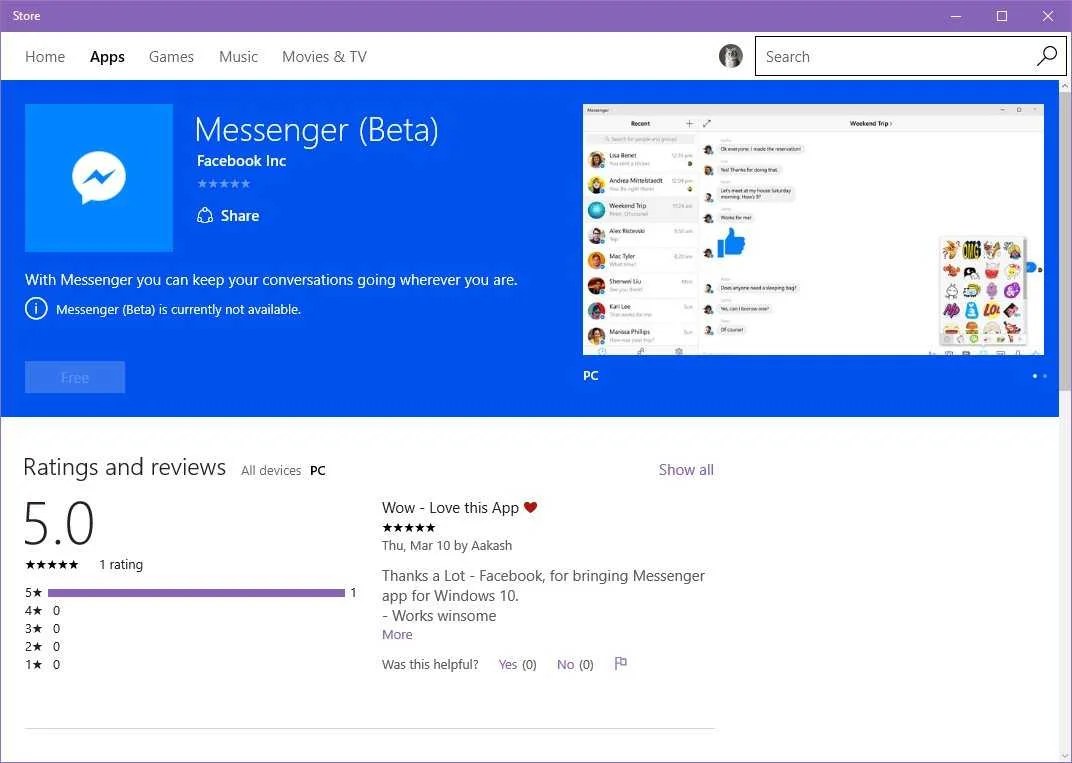The width and height of the screenshot is (1072, 763).
Task: Mark review helpful with Yes (0)
Action: point(518,665)
